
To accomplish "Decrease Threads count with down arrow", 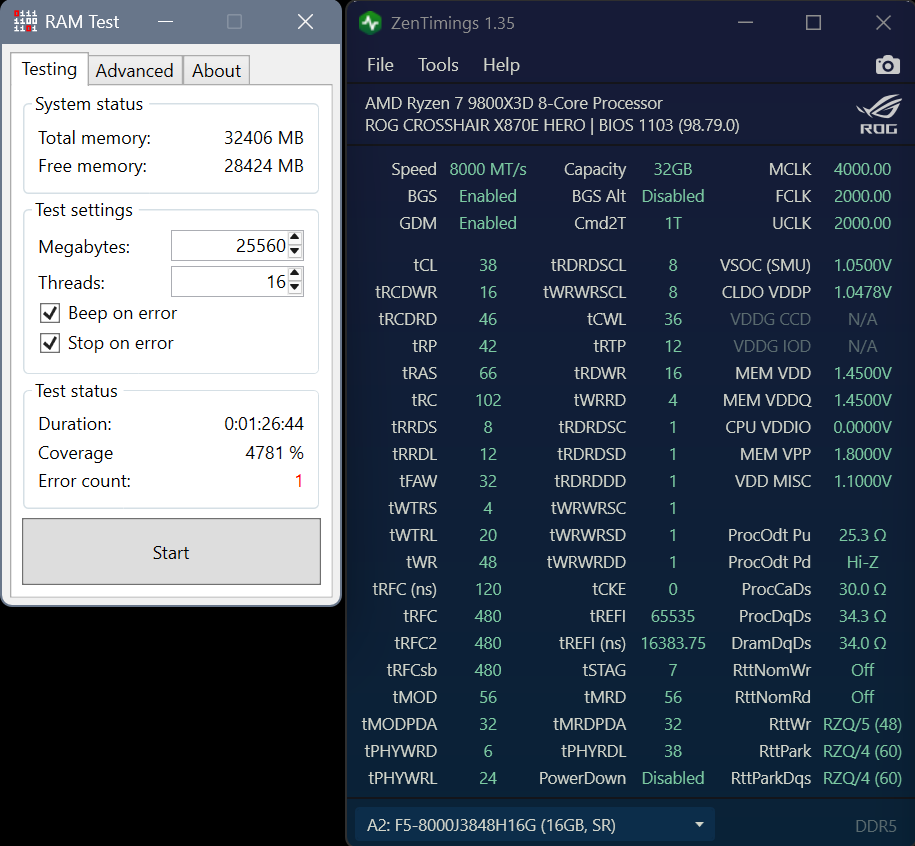I will tap(295, 288).
